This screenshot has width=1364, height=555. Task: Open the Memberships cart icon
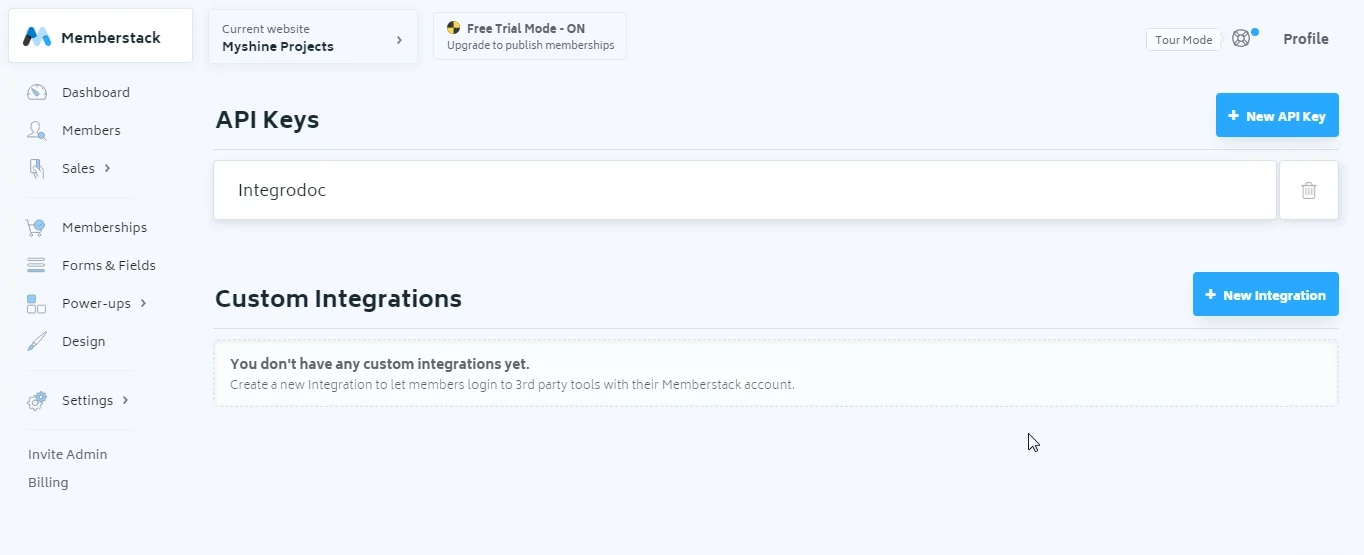point(36,227)
